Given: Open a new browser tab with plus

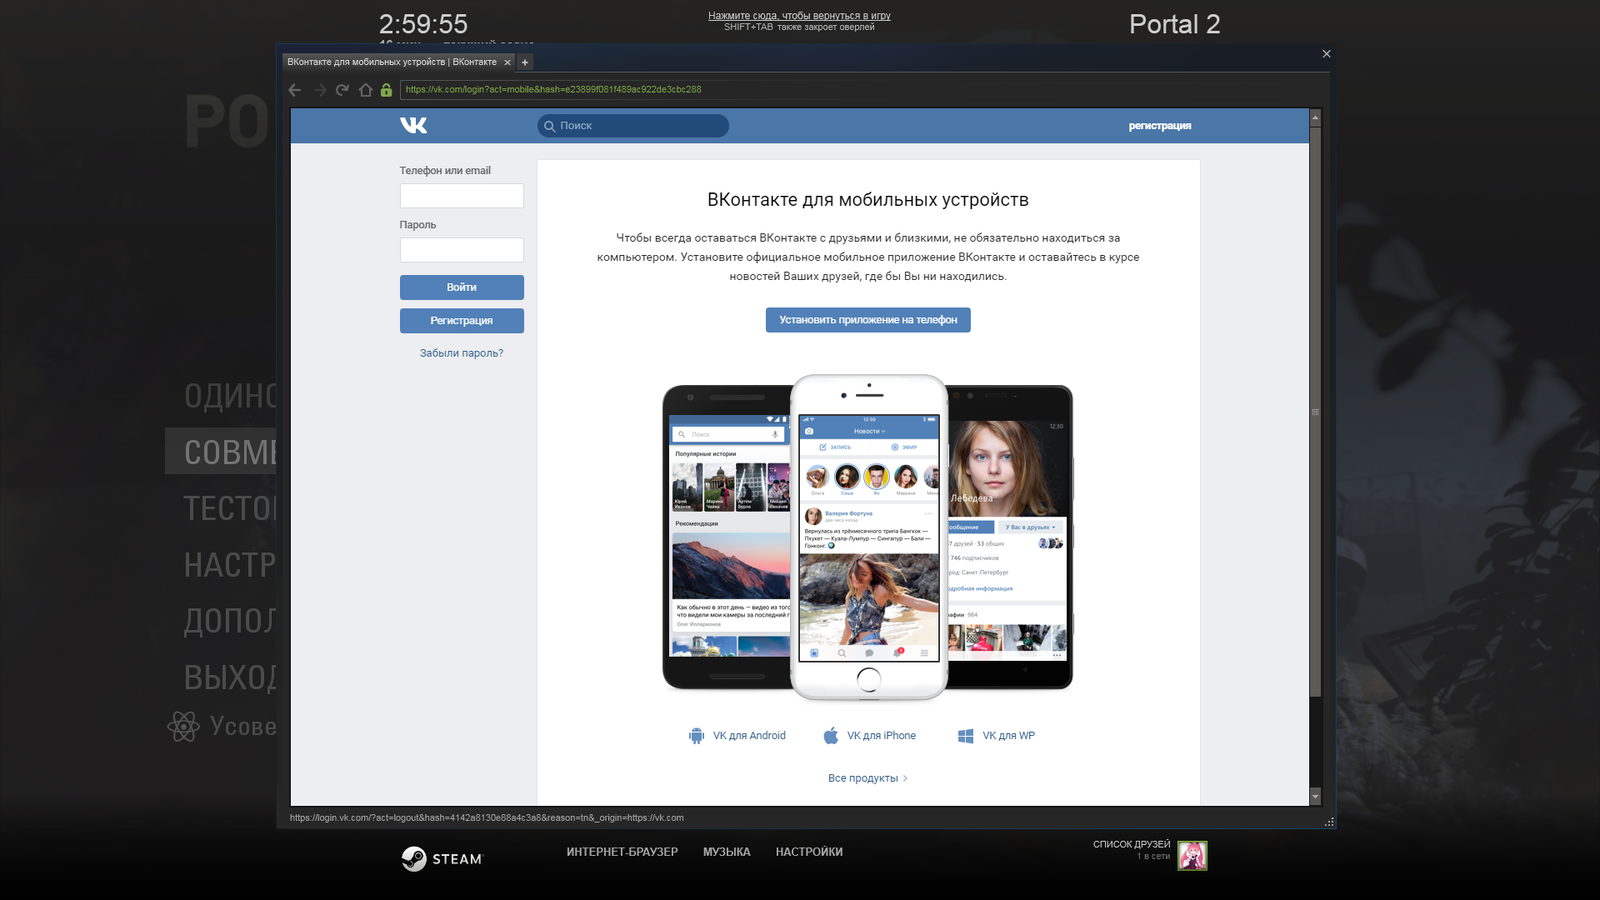Looking at the screenshot, I should [x=525, y=62].
